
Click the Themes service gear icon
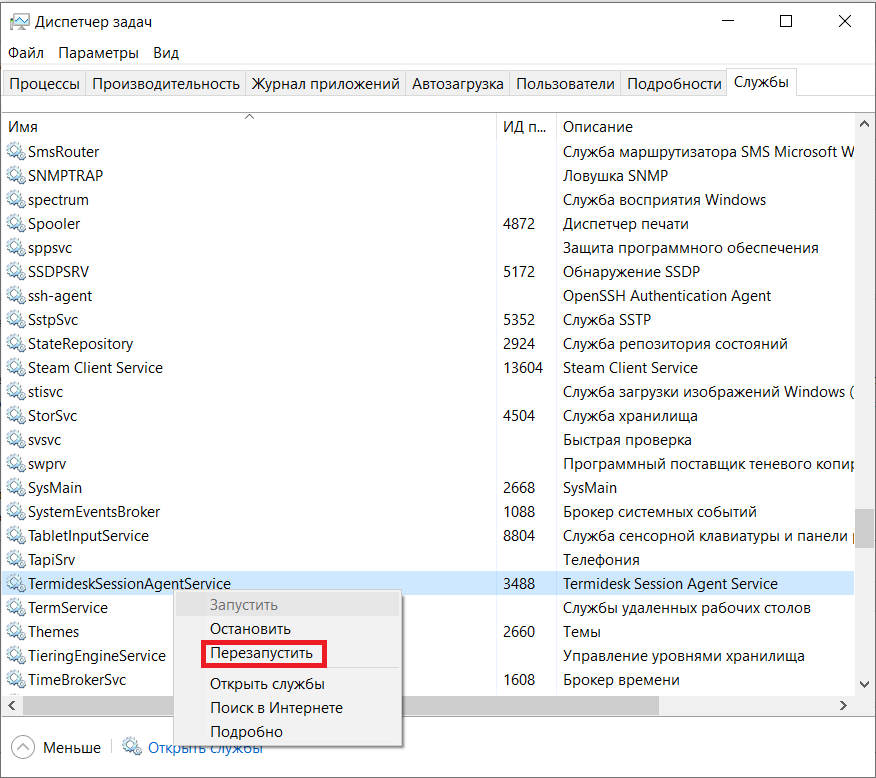tap(15, 632)
